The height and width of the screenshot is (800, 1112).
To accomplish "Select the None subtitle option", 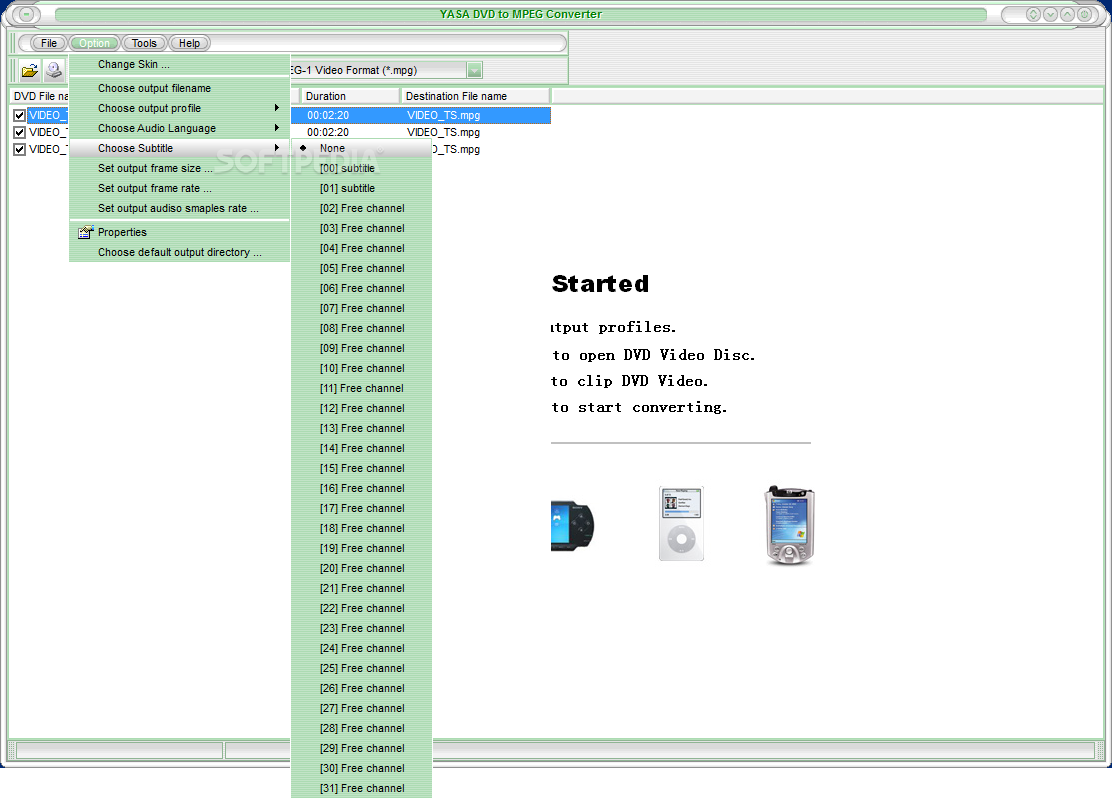I will tap(361, 148).
